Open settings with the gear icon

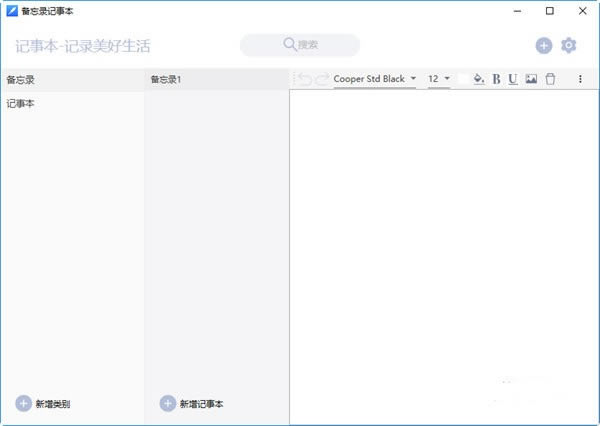569,45
